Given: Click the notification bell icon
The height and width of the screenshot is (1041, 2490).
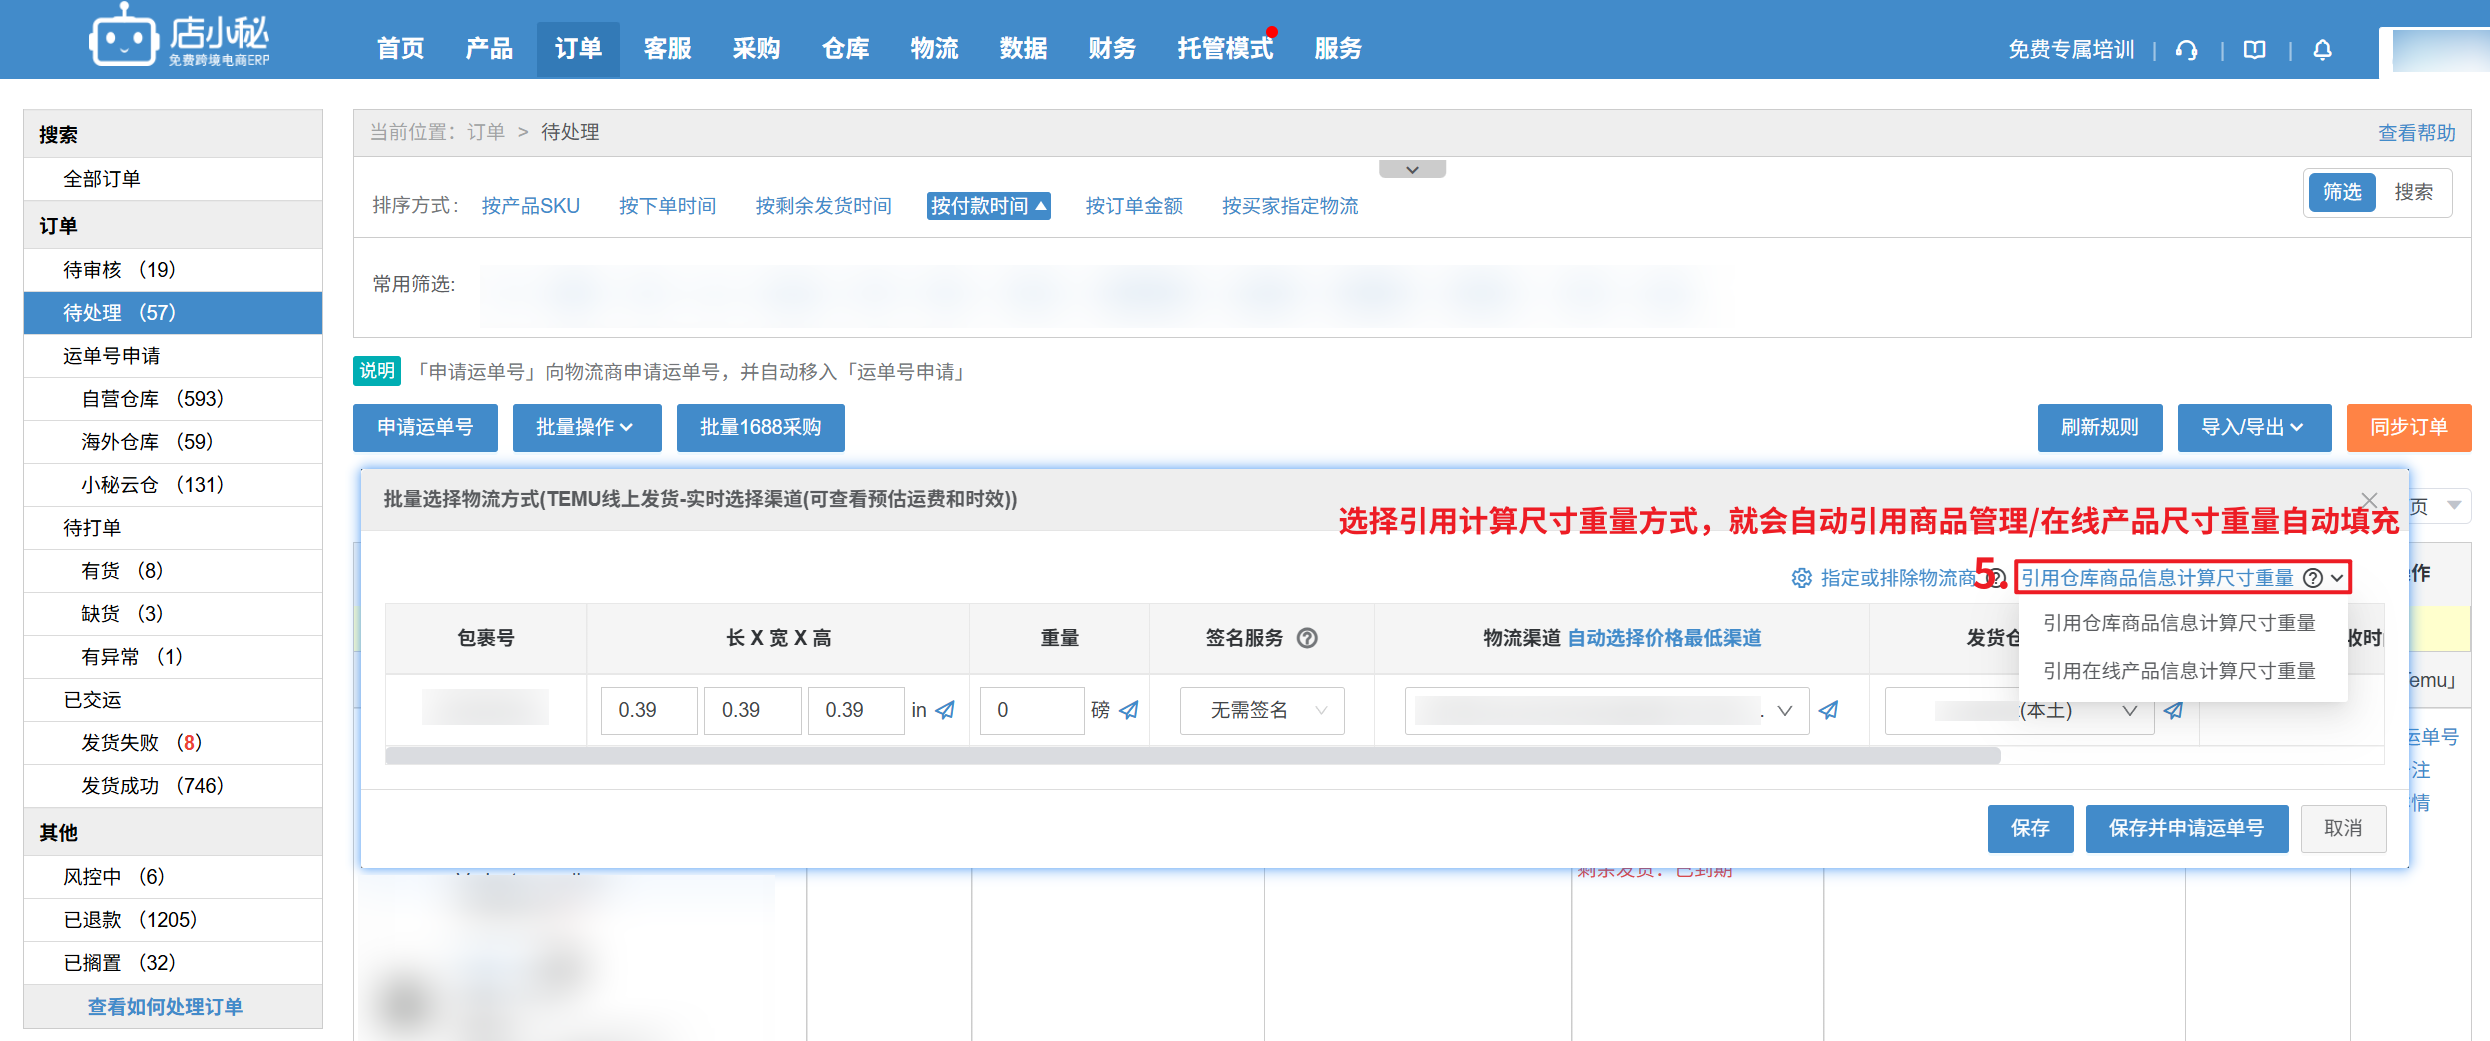Looking at the screenshot, I should pos(2322,50).
